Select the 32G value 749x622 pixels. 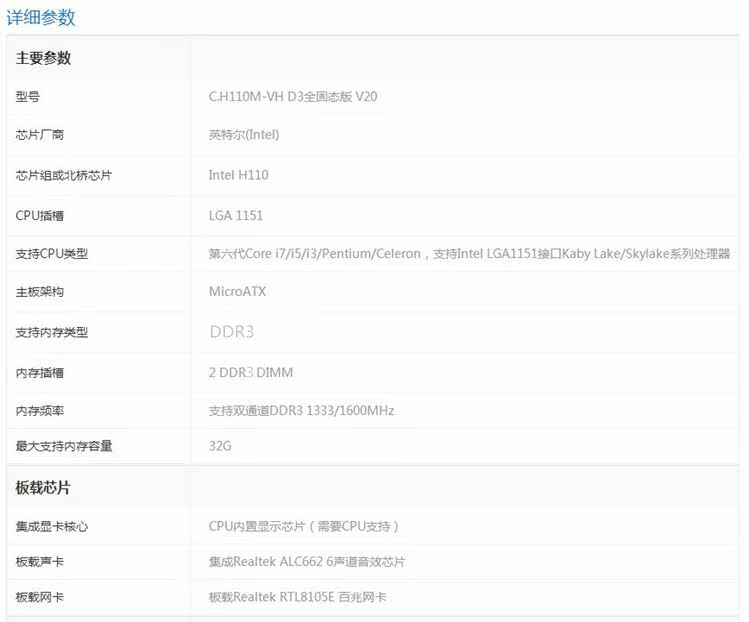point(220,446)
